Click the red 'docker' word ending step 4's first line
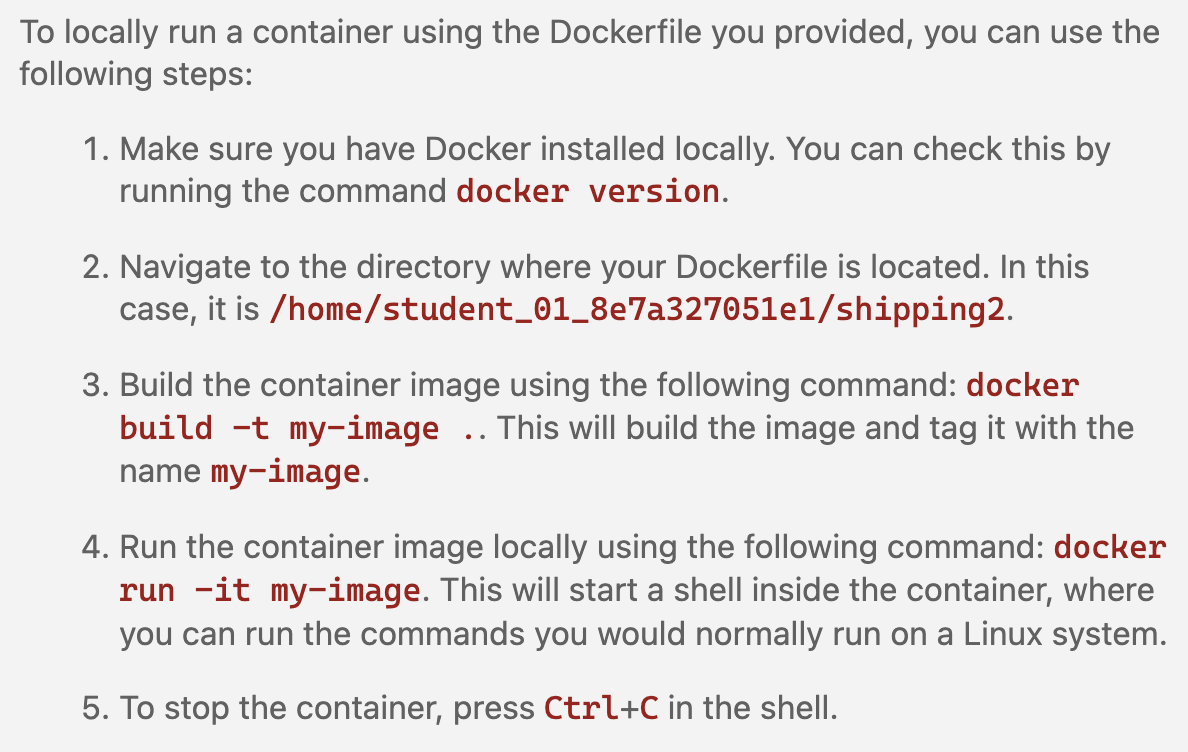 point(1110,548)
